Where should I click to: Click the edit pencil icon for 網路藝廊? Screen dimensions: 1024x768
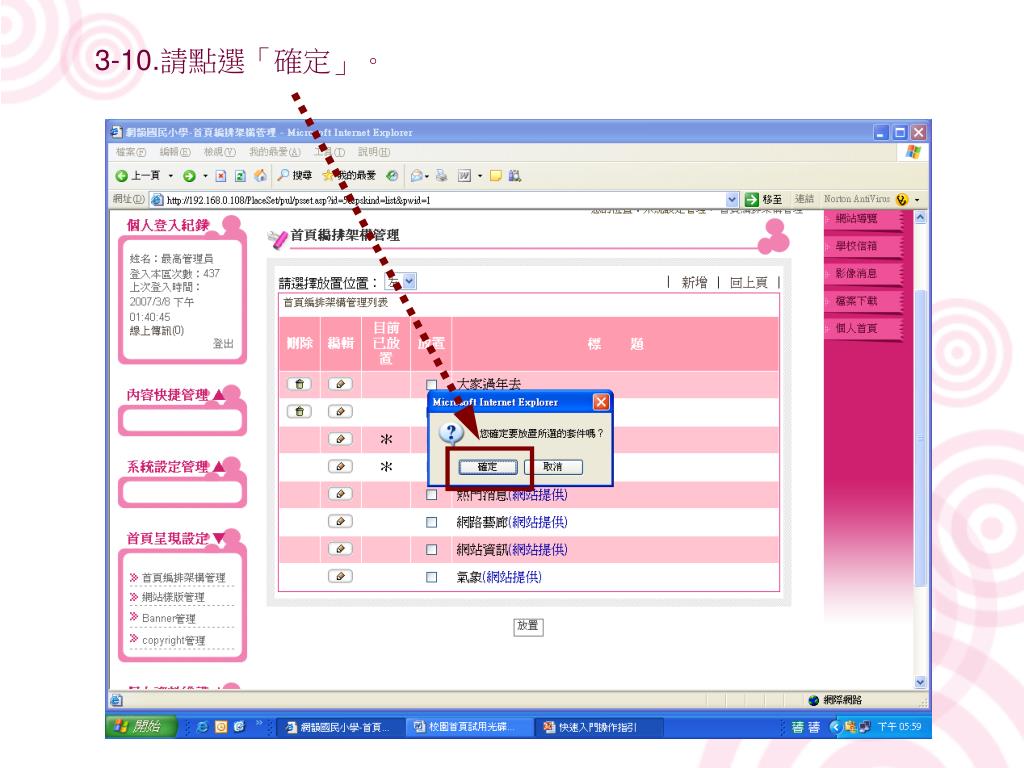coord(340,521)
